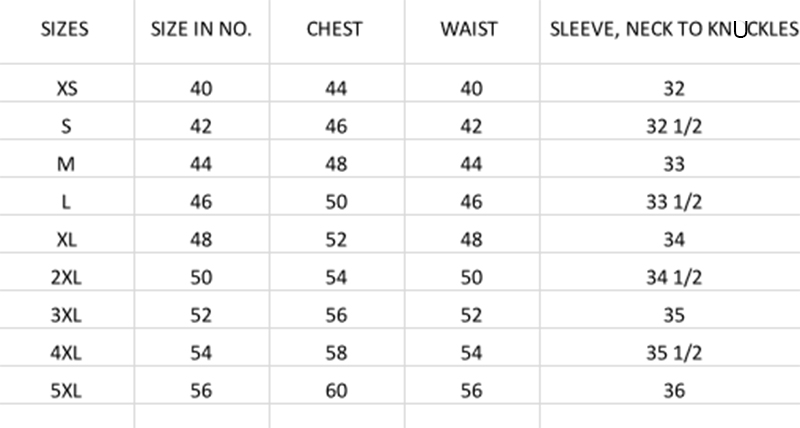Click the sleeve value 32 1/2
The image size is (800, 428).
(673, 127)
